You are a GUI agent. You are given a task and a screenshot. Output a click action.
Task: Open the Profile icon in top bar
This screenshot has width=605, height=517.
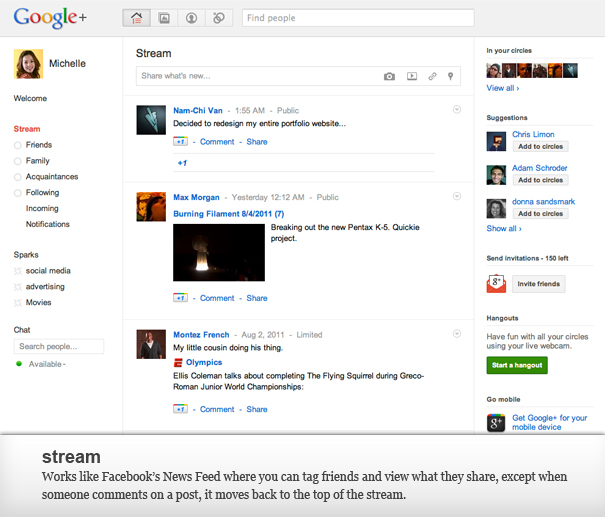coord(191,18)
